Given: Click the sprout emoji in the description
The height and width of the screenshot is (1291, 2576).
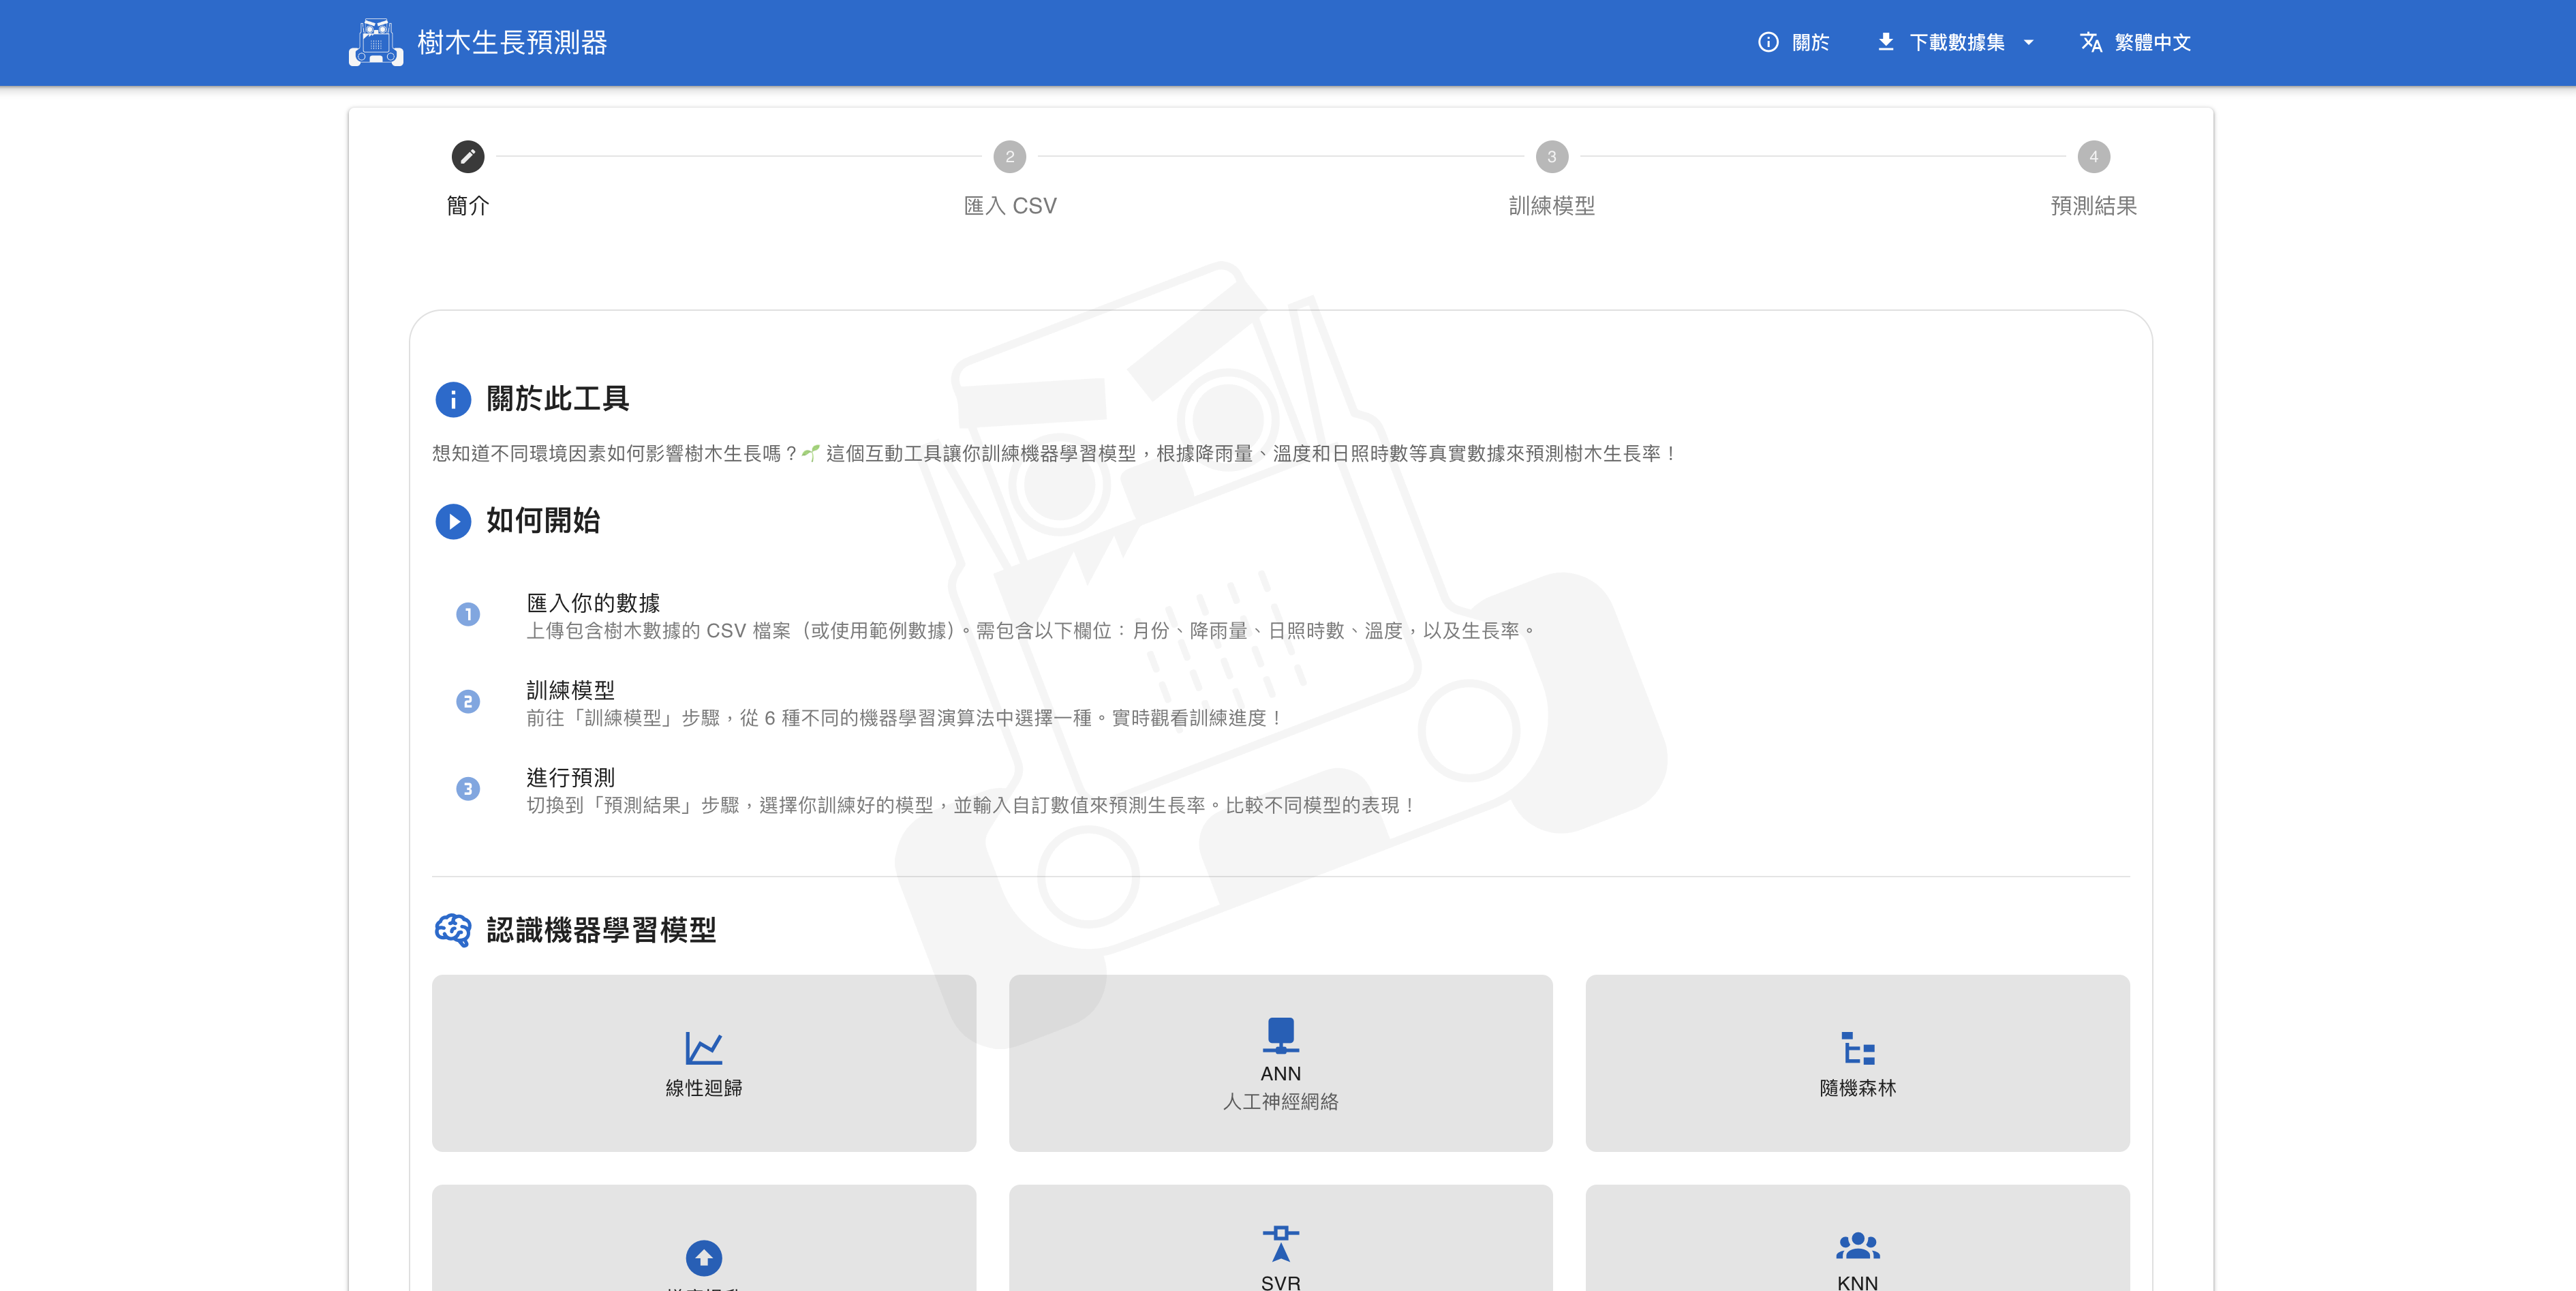Looking at the screenshot, I should coord(811,453).
